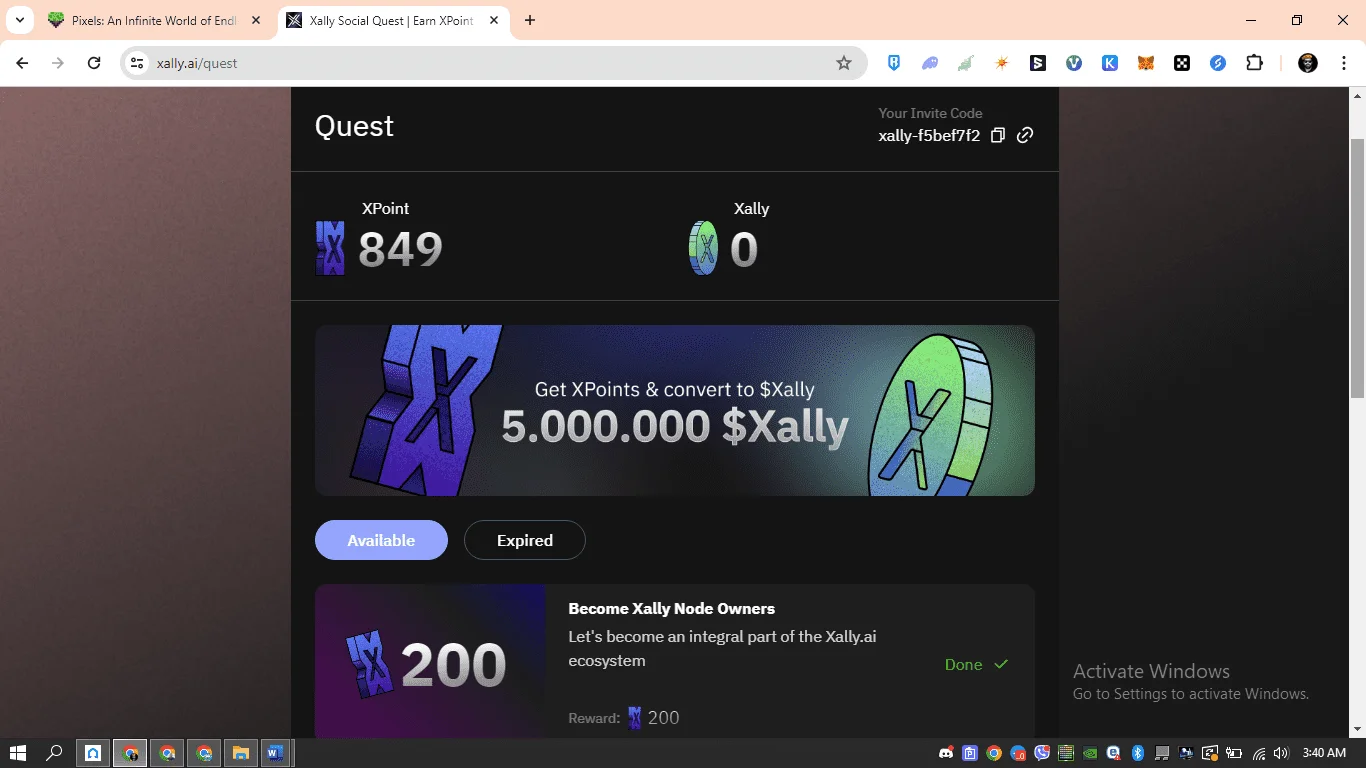This screenshot has width=1366, height=768.
Task: Click the 5.000.000 $Xally banner
Action: (675, 410)
